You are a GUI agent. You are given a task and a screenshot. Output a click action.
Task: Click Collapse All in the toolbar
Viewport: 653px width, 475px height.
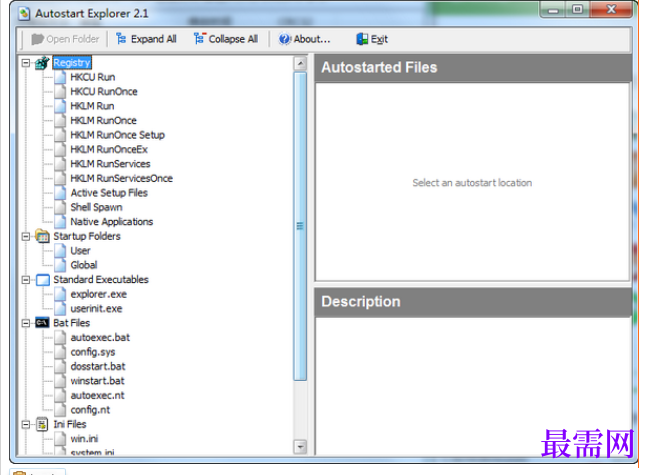(226, 39)
